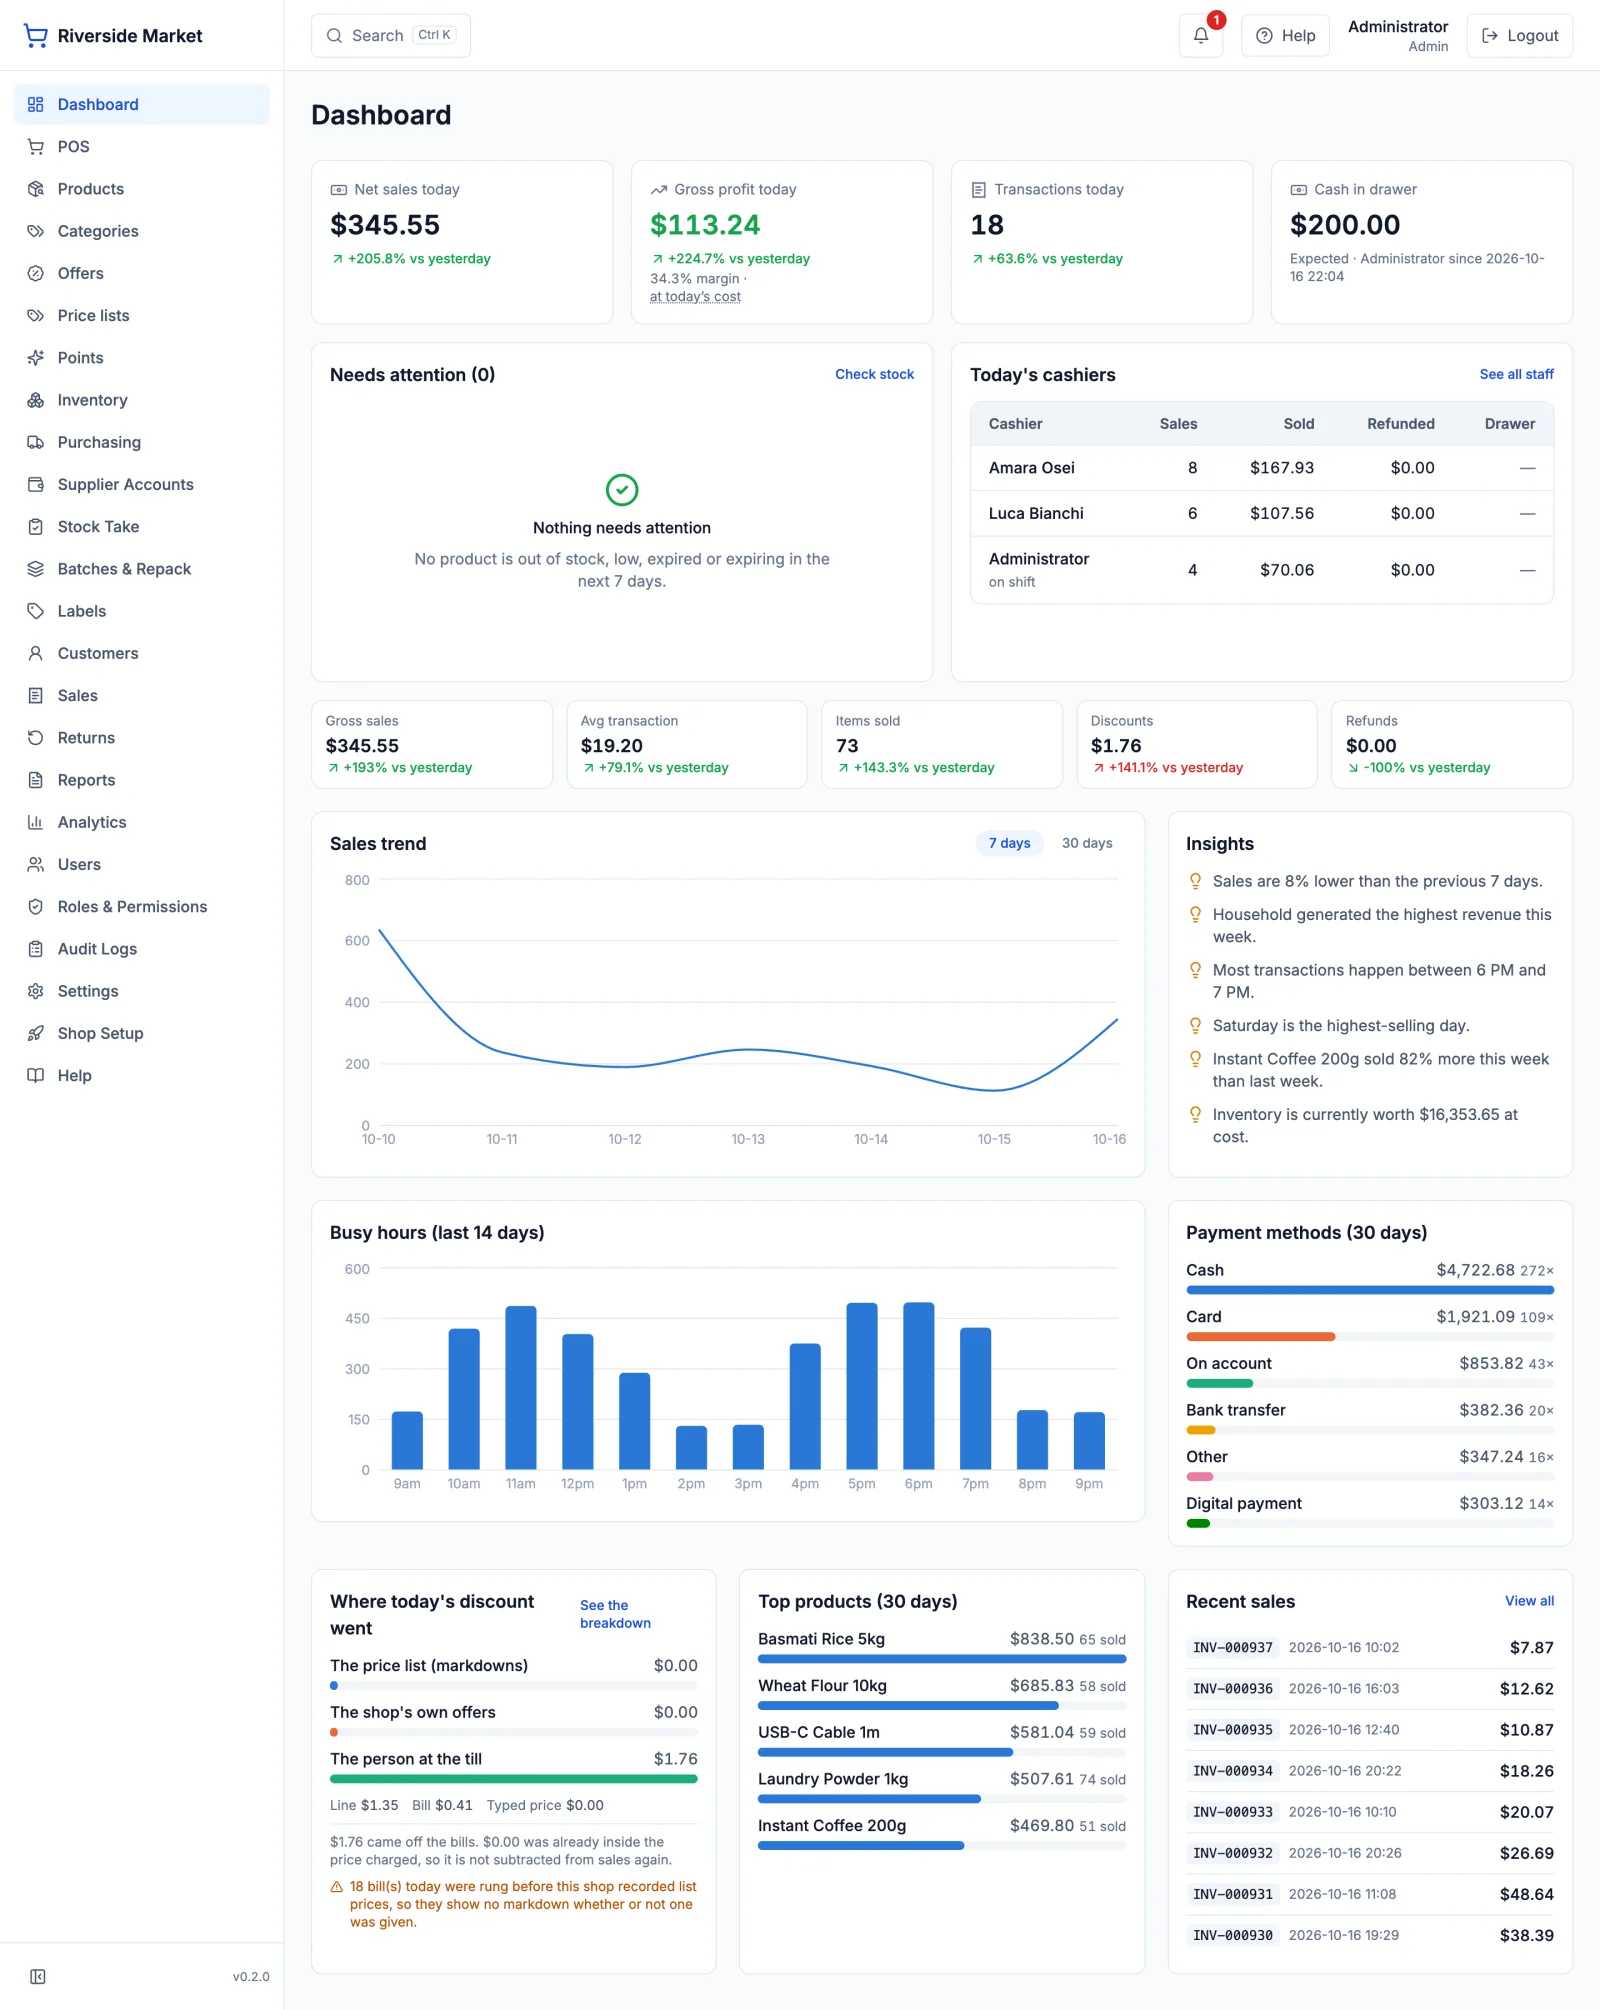Image resolution: width=1600 pixels, height=2010 pixels.
Task: Click Amara Osei cashier row
Action: [1262, 468]
